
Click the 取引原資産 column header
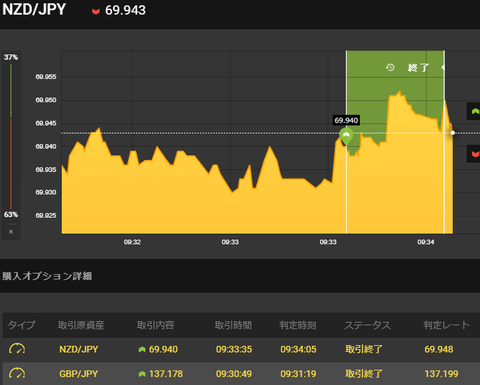click(81, 325)
